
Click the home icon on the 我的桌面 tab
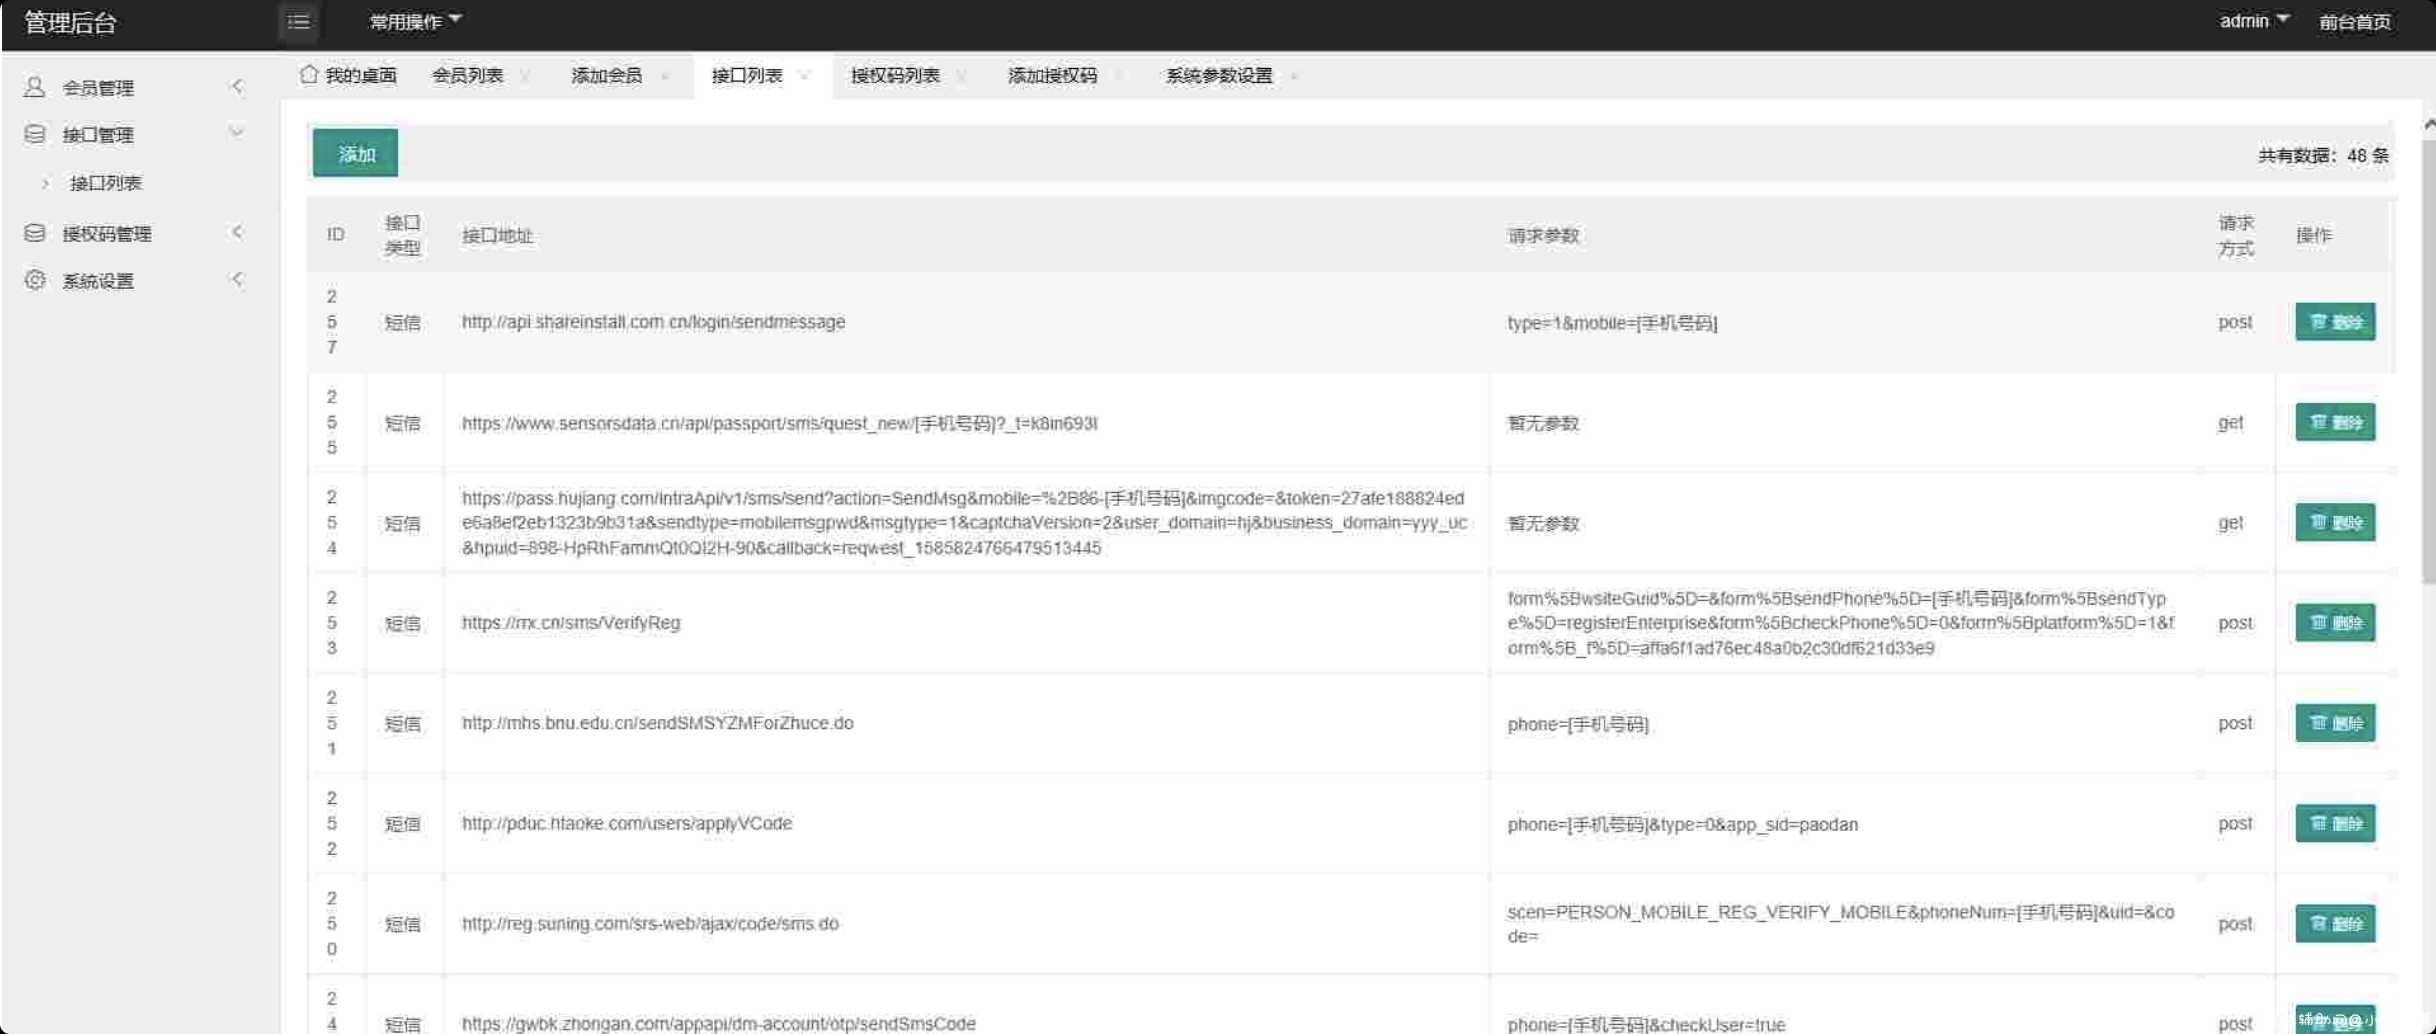pyautogui.click(x=309, y=74)
